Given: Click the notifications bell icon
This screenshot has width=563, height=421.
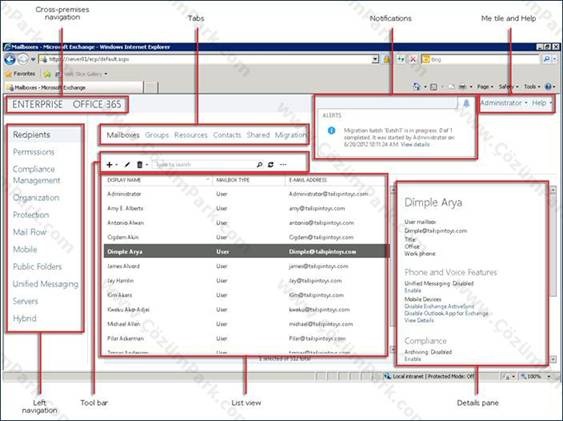Looking at the screenshot, I should click(x=466, y=103).
